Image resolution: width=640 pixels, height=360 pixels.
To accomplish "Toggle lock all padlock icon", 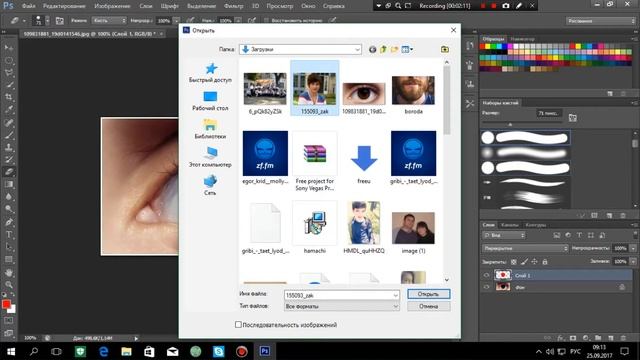I will (544, 262).
